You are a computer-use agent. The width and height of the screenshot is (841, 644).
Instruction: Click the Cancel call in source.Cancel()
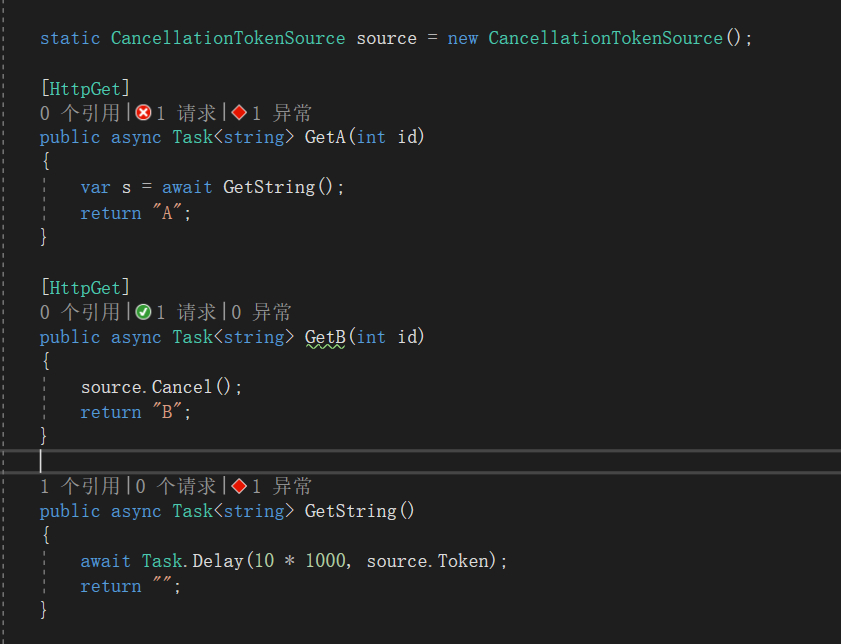point(182,387)
